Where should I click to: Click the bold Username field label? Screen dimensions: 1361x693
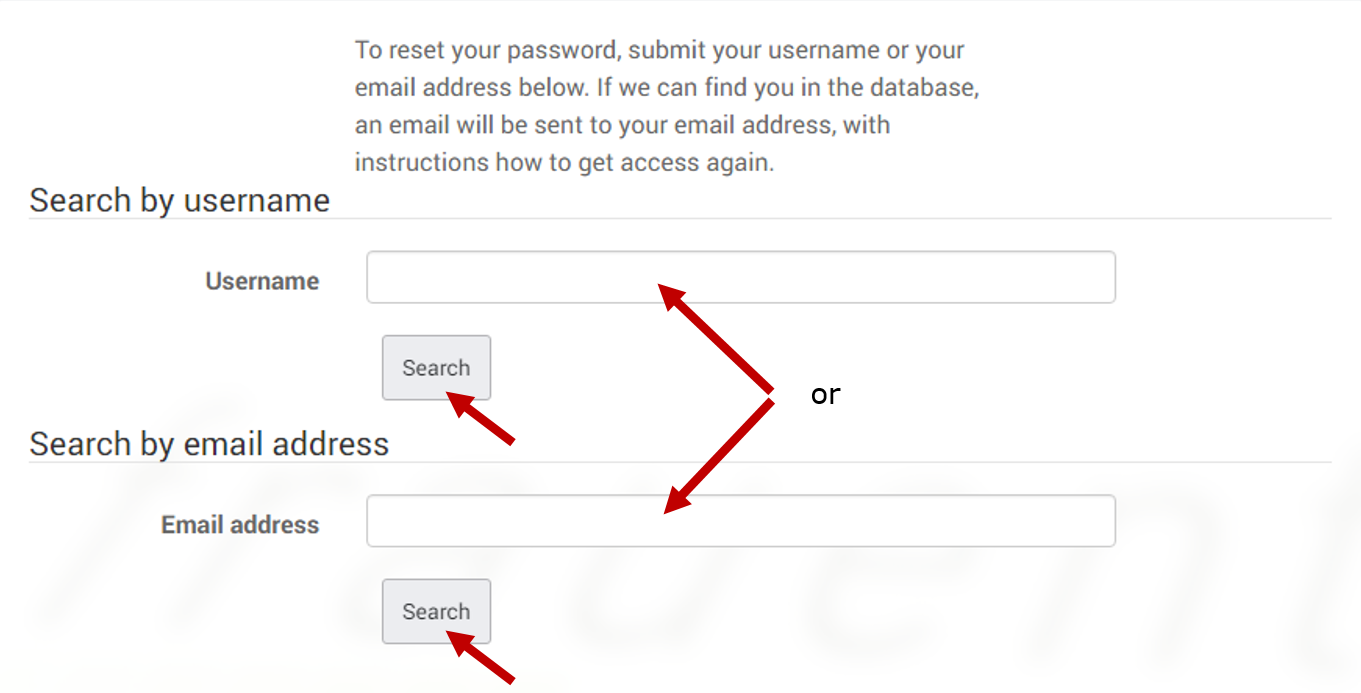click(262, 282)
